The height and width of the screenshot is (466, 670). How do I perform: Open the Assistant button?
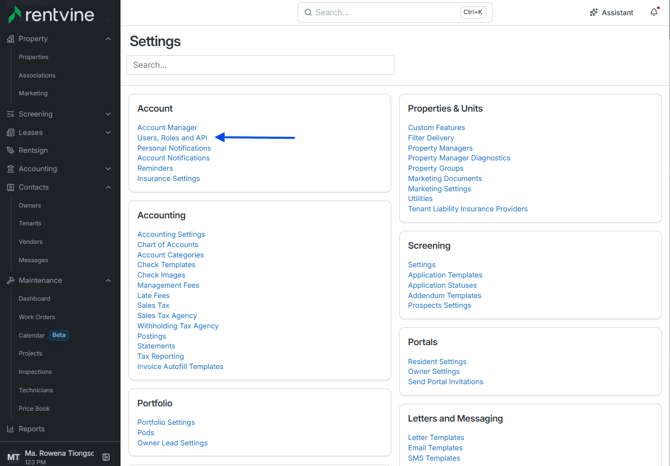pyautogui.click(x=611, y=12)
